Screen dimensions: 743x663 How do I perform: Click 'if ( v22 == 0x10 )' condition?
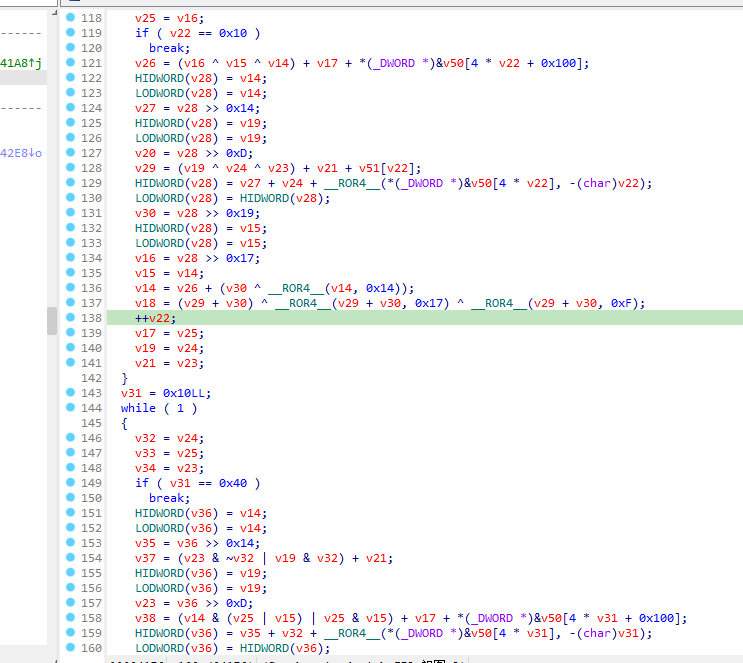click(198, 33)
